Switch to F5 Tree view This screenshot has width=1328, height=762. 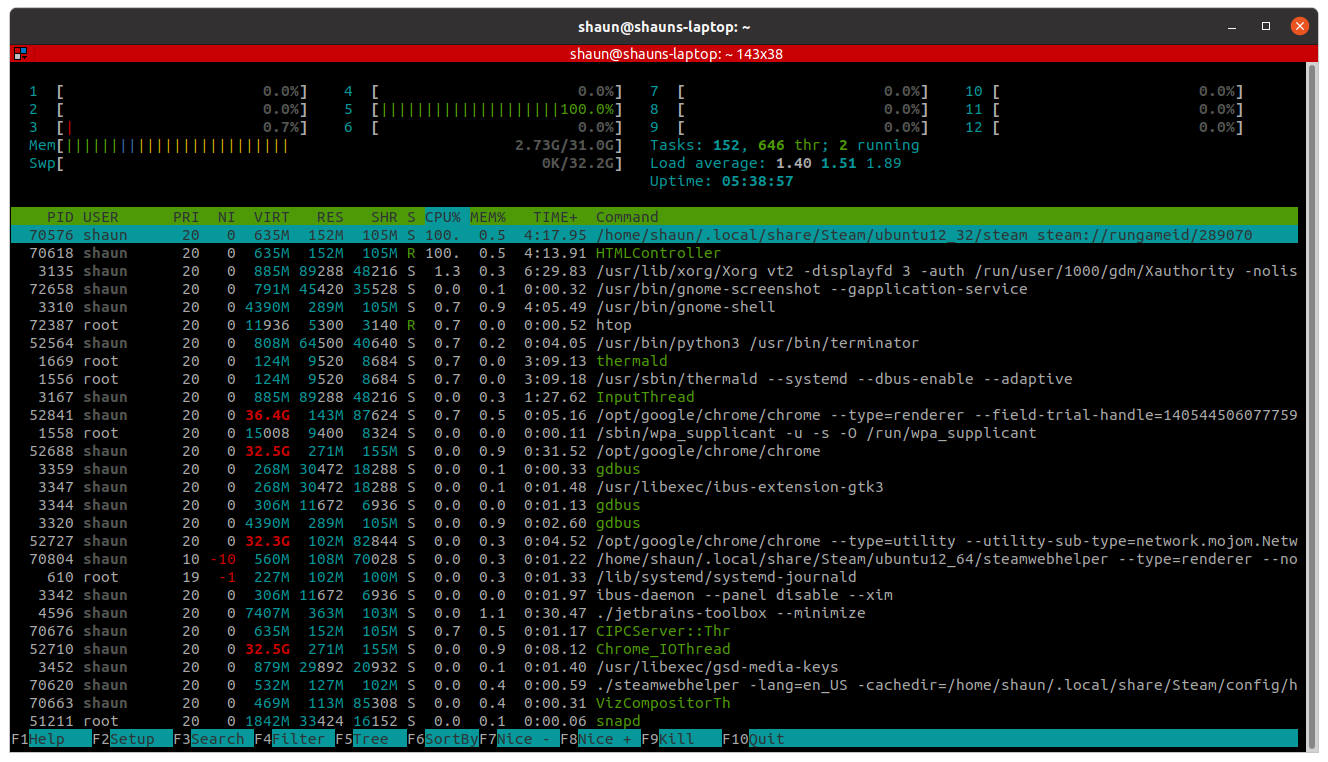[370, 739]
